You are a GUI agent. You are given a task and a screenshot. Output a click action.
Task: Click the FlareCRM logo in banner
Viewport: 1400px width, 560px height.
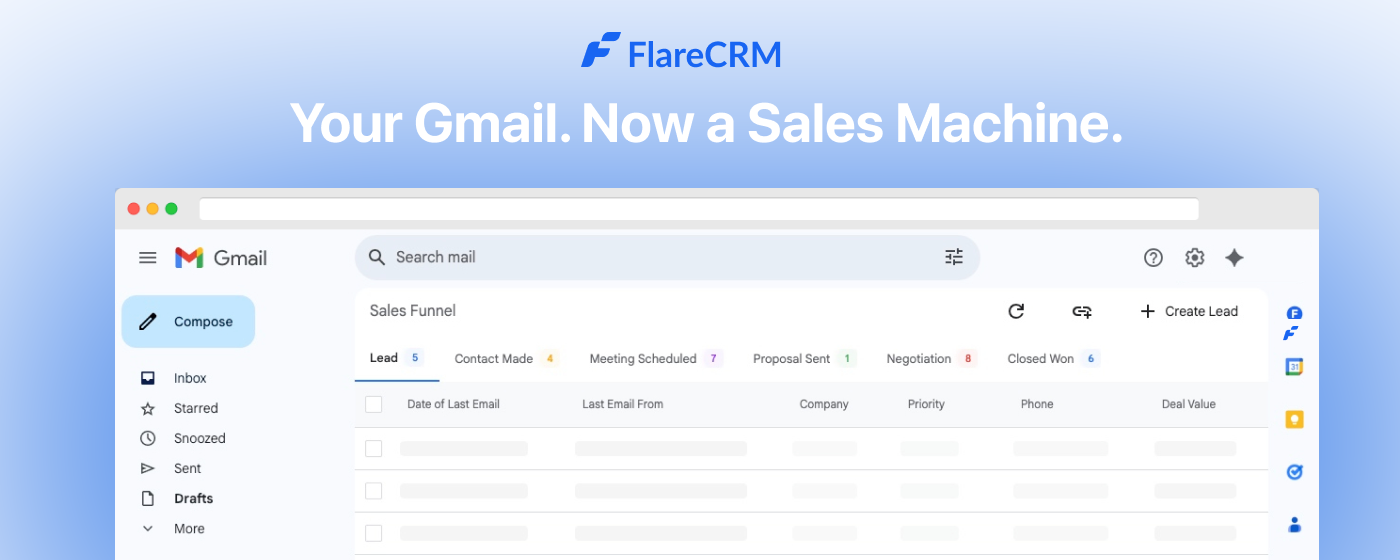coord(681,52)
